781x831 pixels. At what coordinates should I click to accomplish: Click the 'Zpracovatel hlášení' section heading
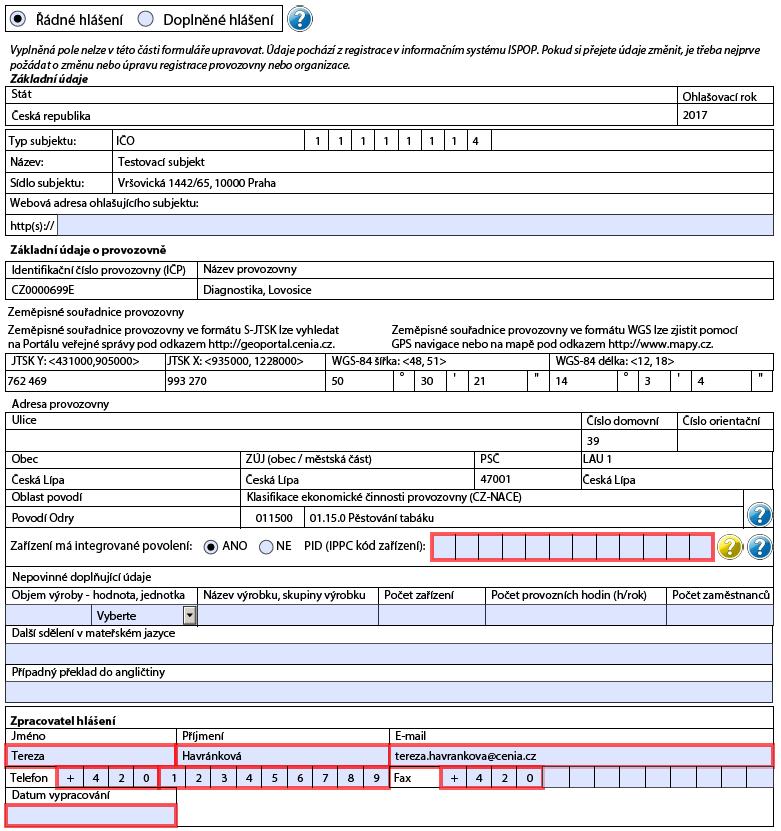(x=63, y=721)
